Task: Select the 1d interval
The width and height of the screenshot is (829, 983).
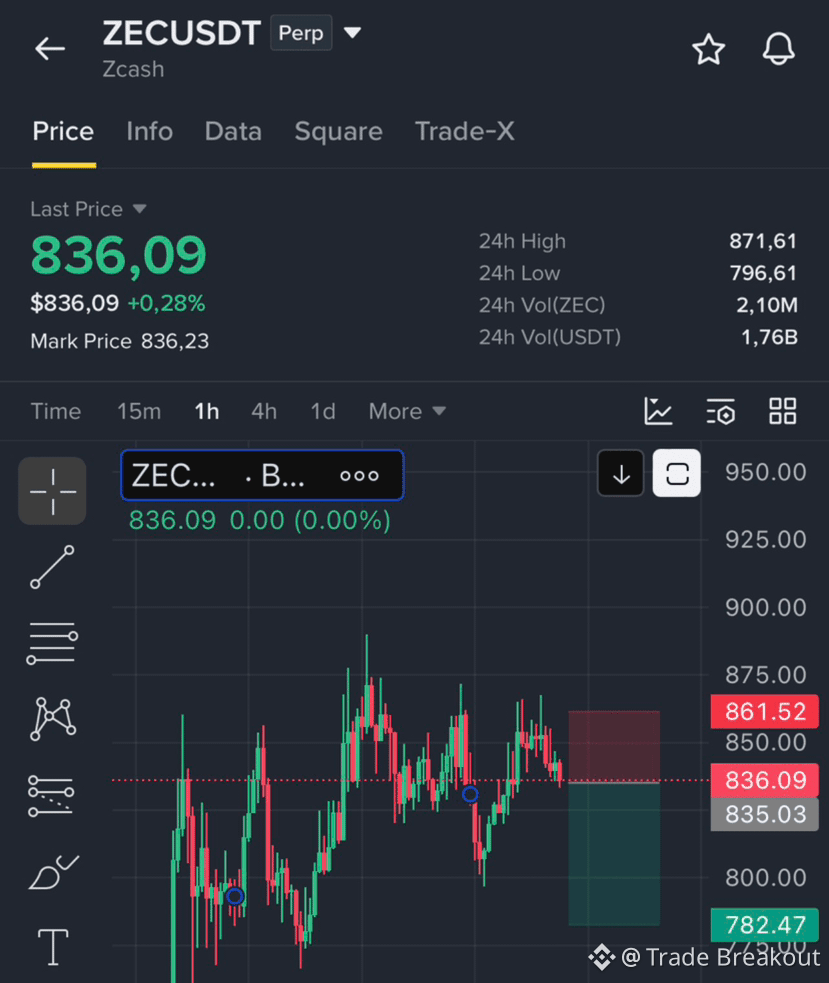Action: (x=323, y=411)
